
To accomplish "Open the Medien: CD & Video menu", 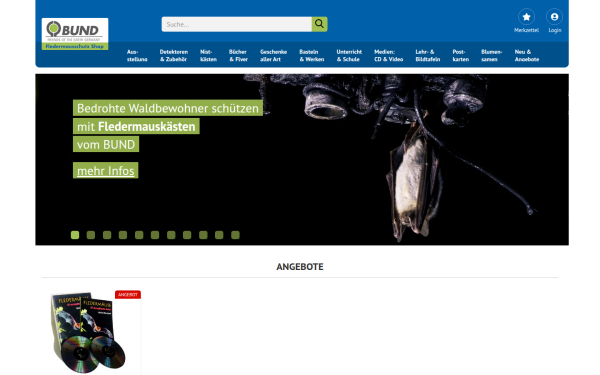I will [x=388, y=55].
